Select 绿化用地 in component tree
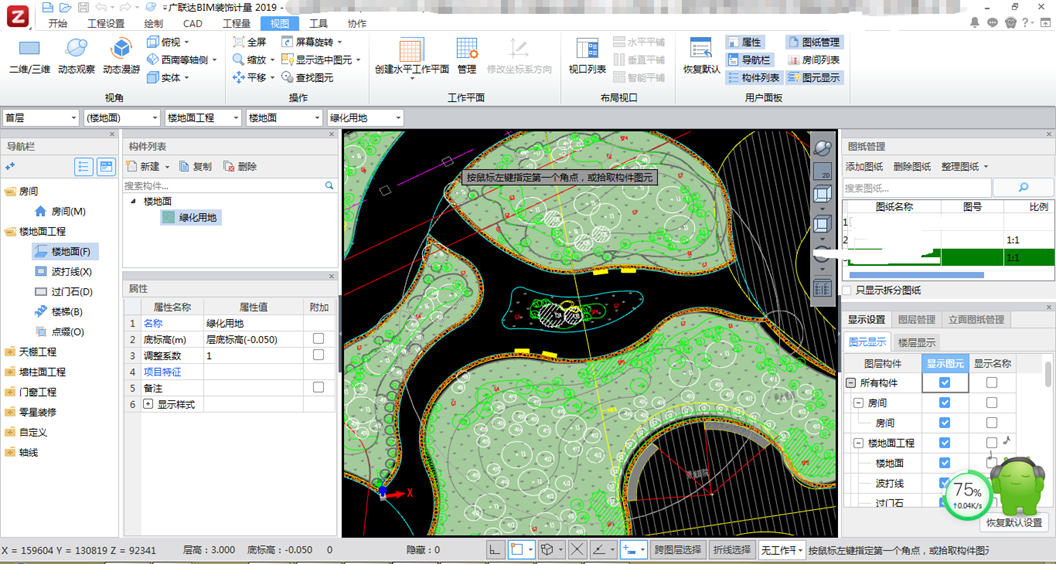This screenshot has width=1056, height=564. pos(191,217)
